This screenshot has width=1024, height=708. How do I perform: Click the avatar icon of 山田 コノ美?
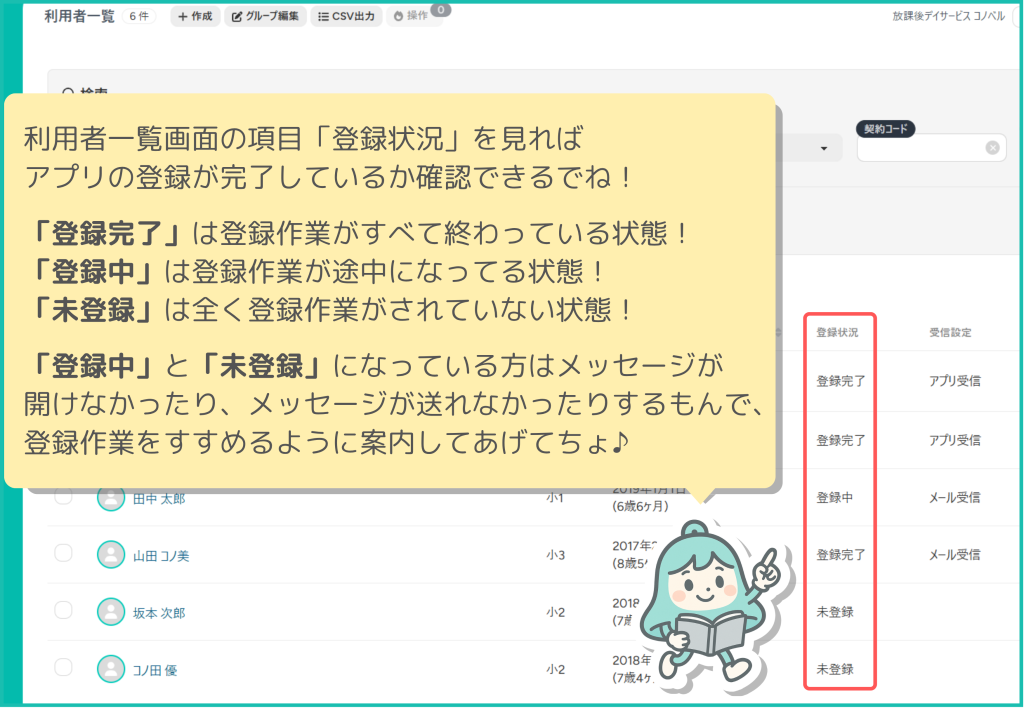[111, 555]
